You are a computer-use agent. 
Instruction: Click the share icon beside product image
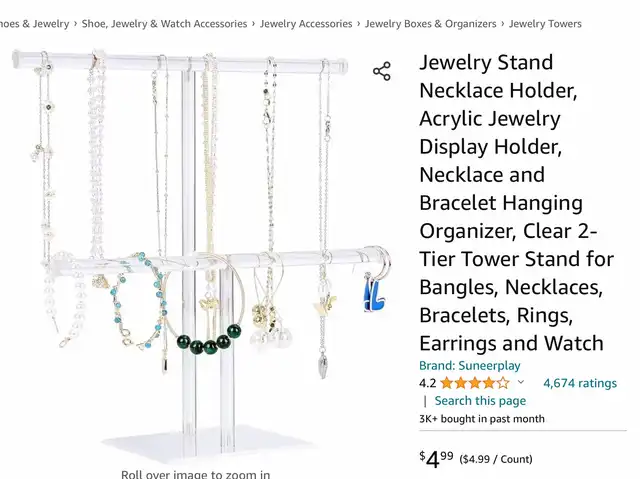coord(382,71)
